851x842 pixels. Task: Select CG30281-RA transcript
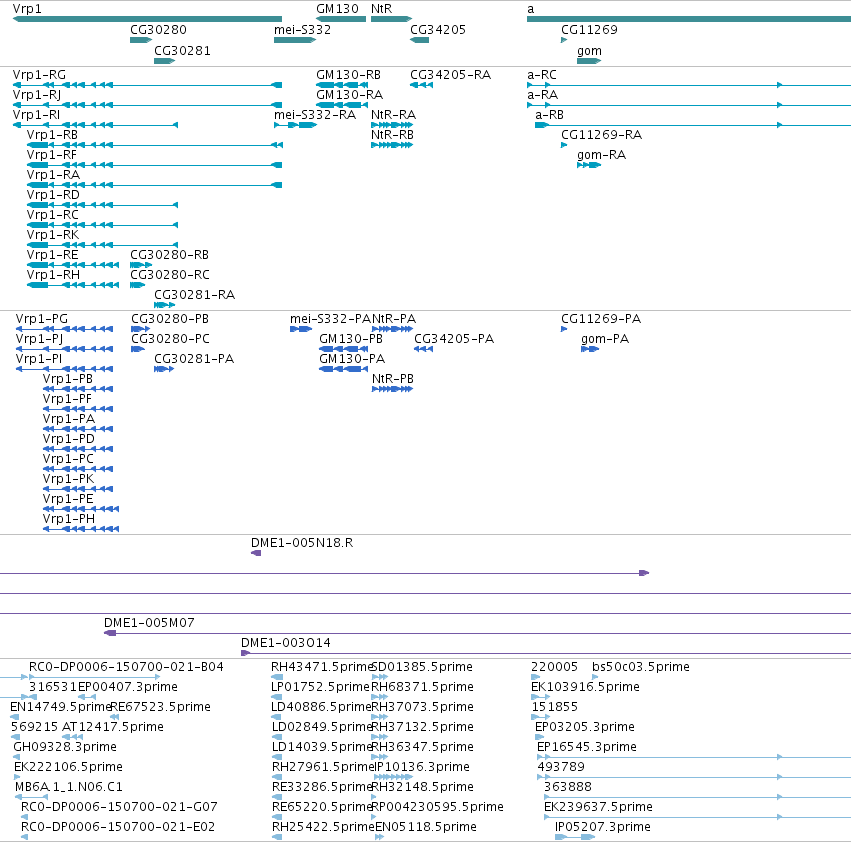164,305
